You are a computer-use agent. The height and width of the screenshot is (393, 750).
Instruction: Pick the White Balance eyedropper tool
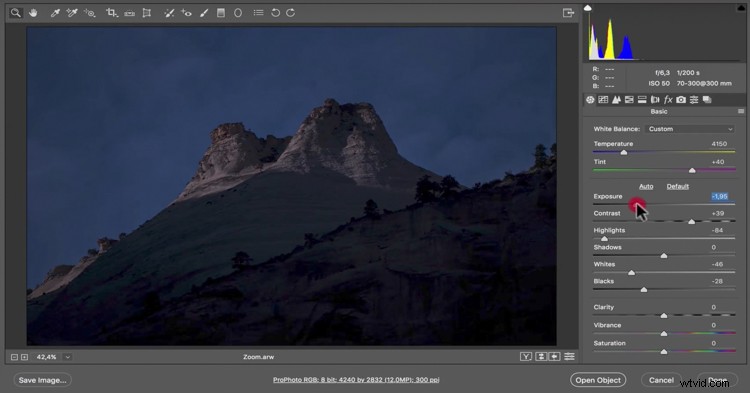(55, 13)
